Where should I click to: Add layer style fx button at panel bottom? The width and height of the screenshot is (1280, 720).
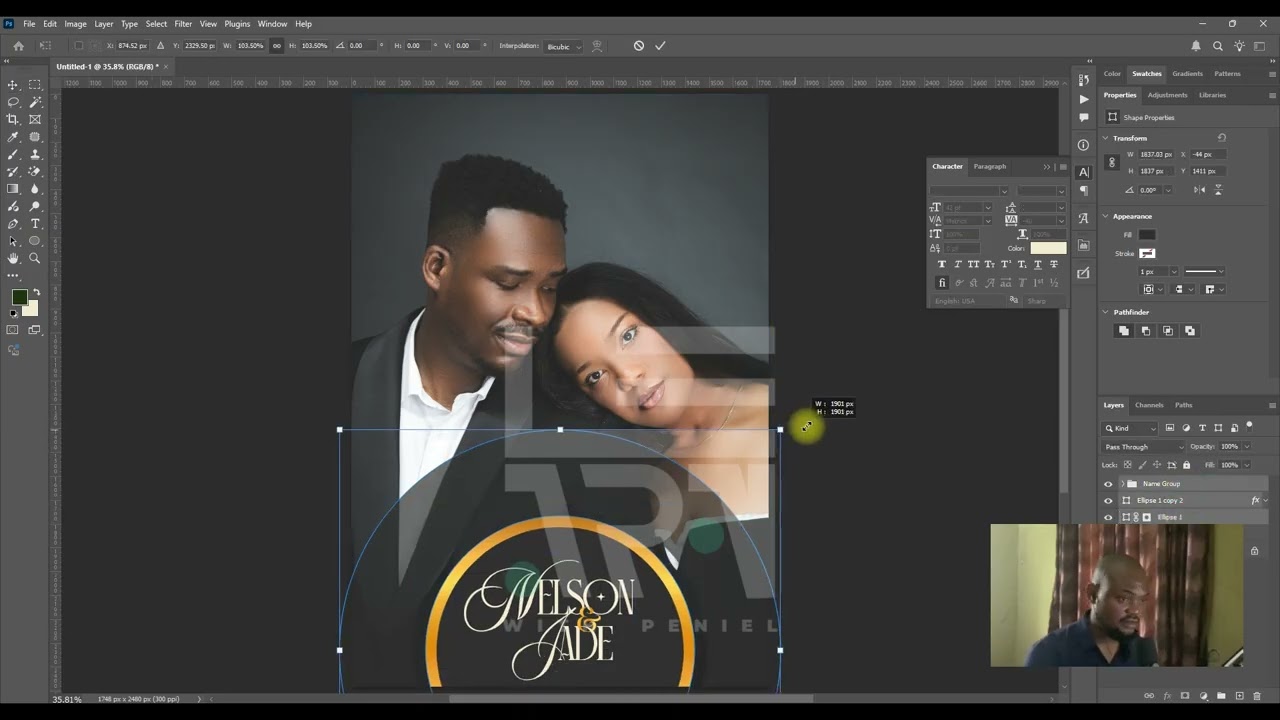click(x=1167, y=696)
